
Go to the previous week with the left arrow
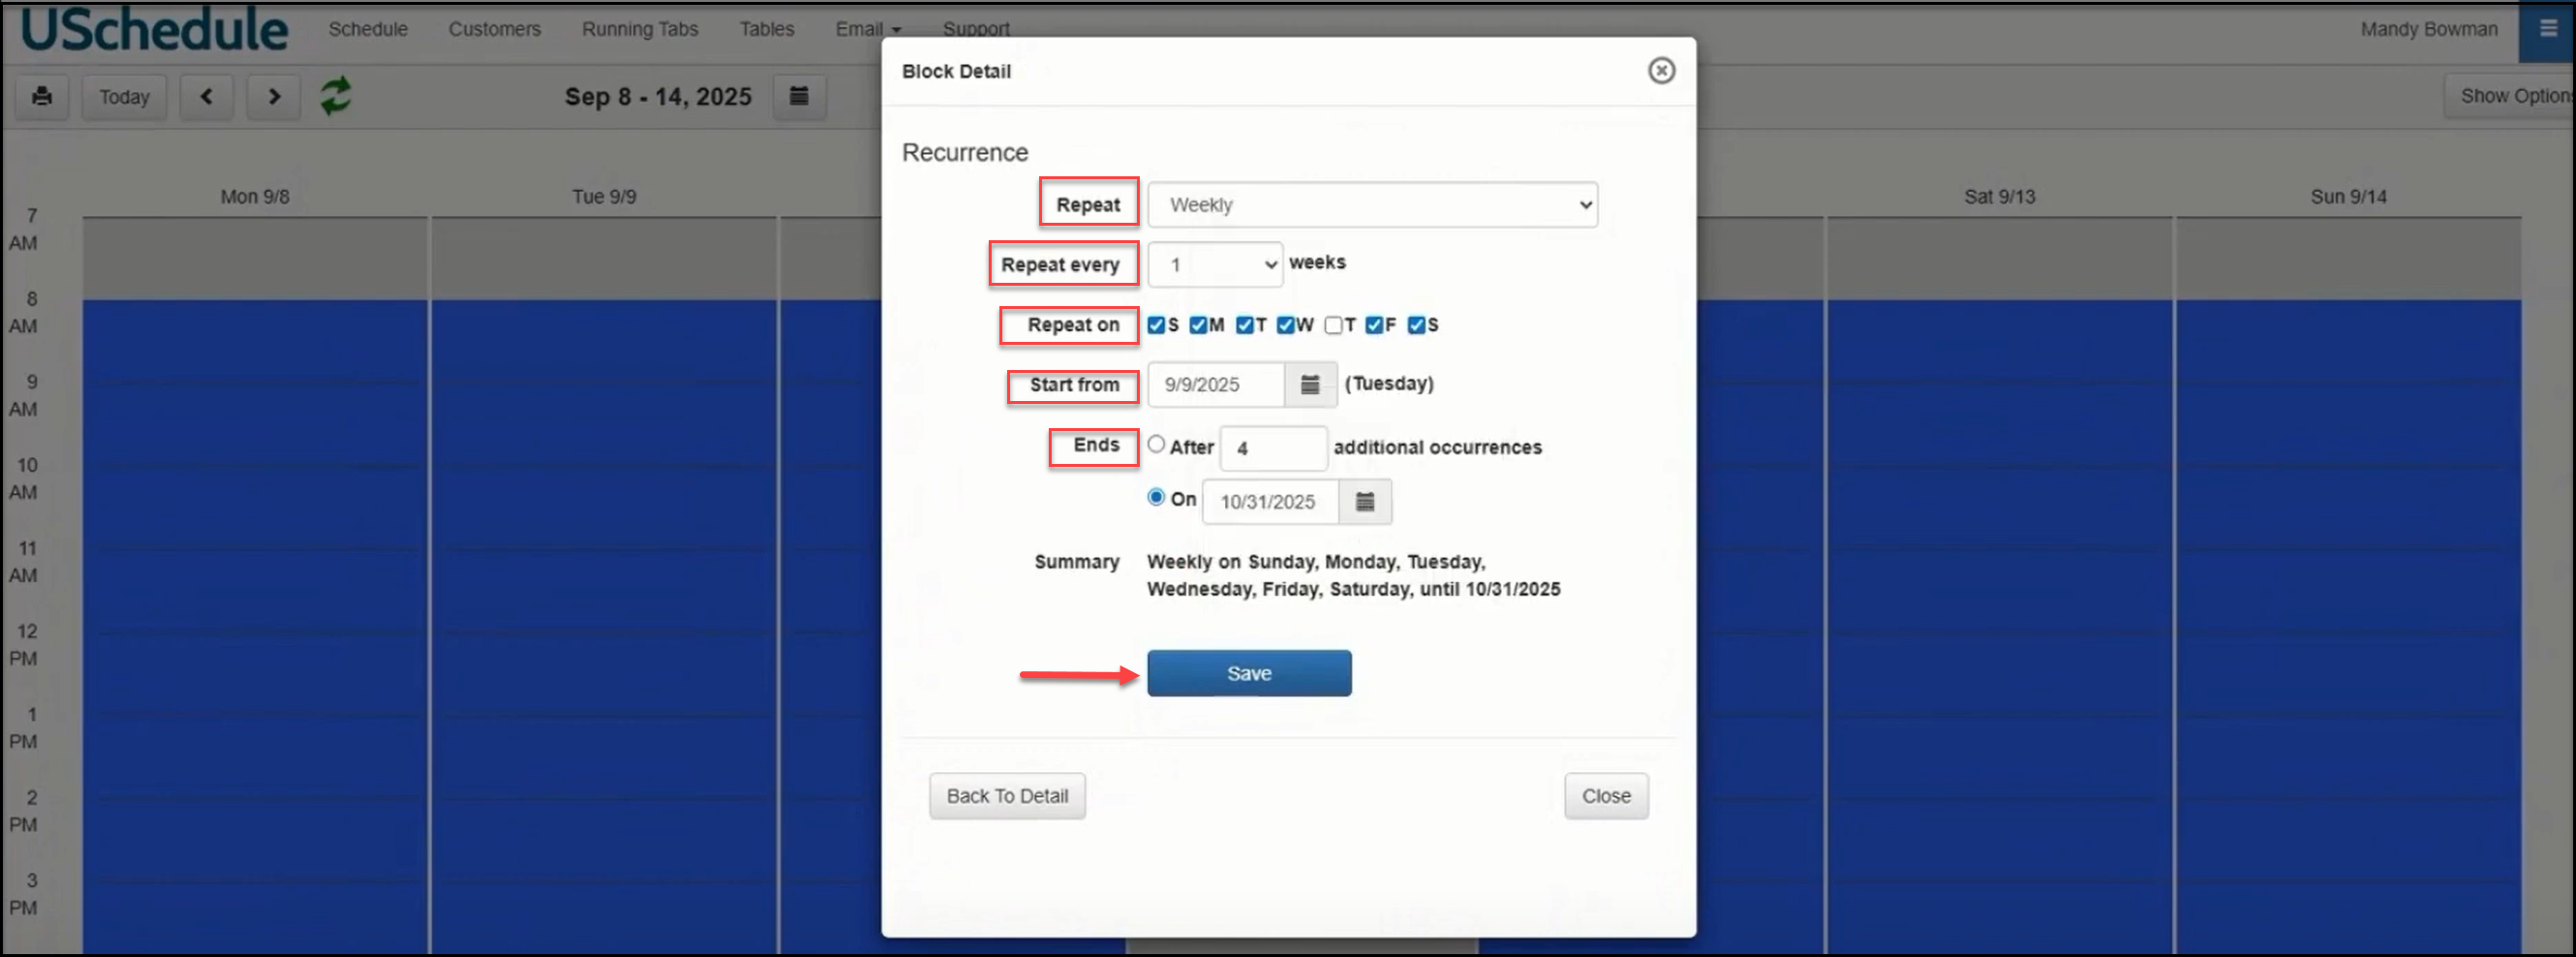(x=207, y=97)
